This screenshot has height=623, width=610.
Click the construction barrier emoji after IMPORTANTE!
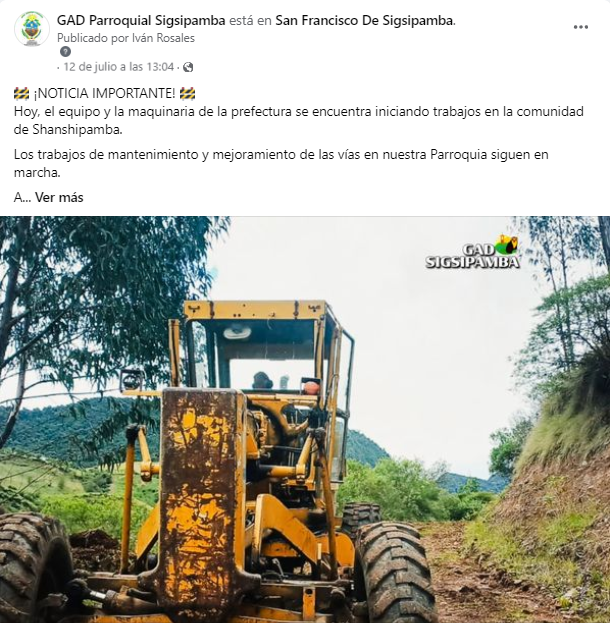[x=187, y=94]
